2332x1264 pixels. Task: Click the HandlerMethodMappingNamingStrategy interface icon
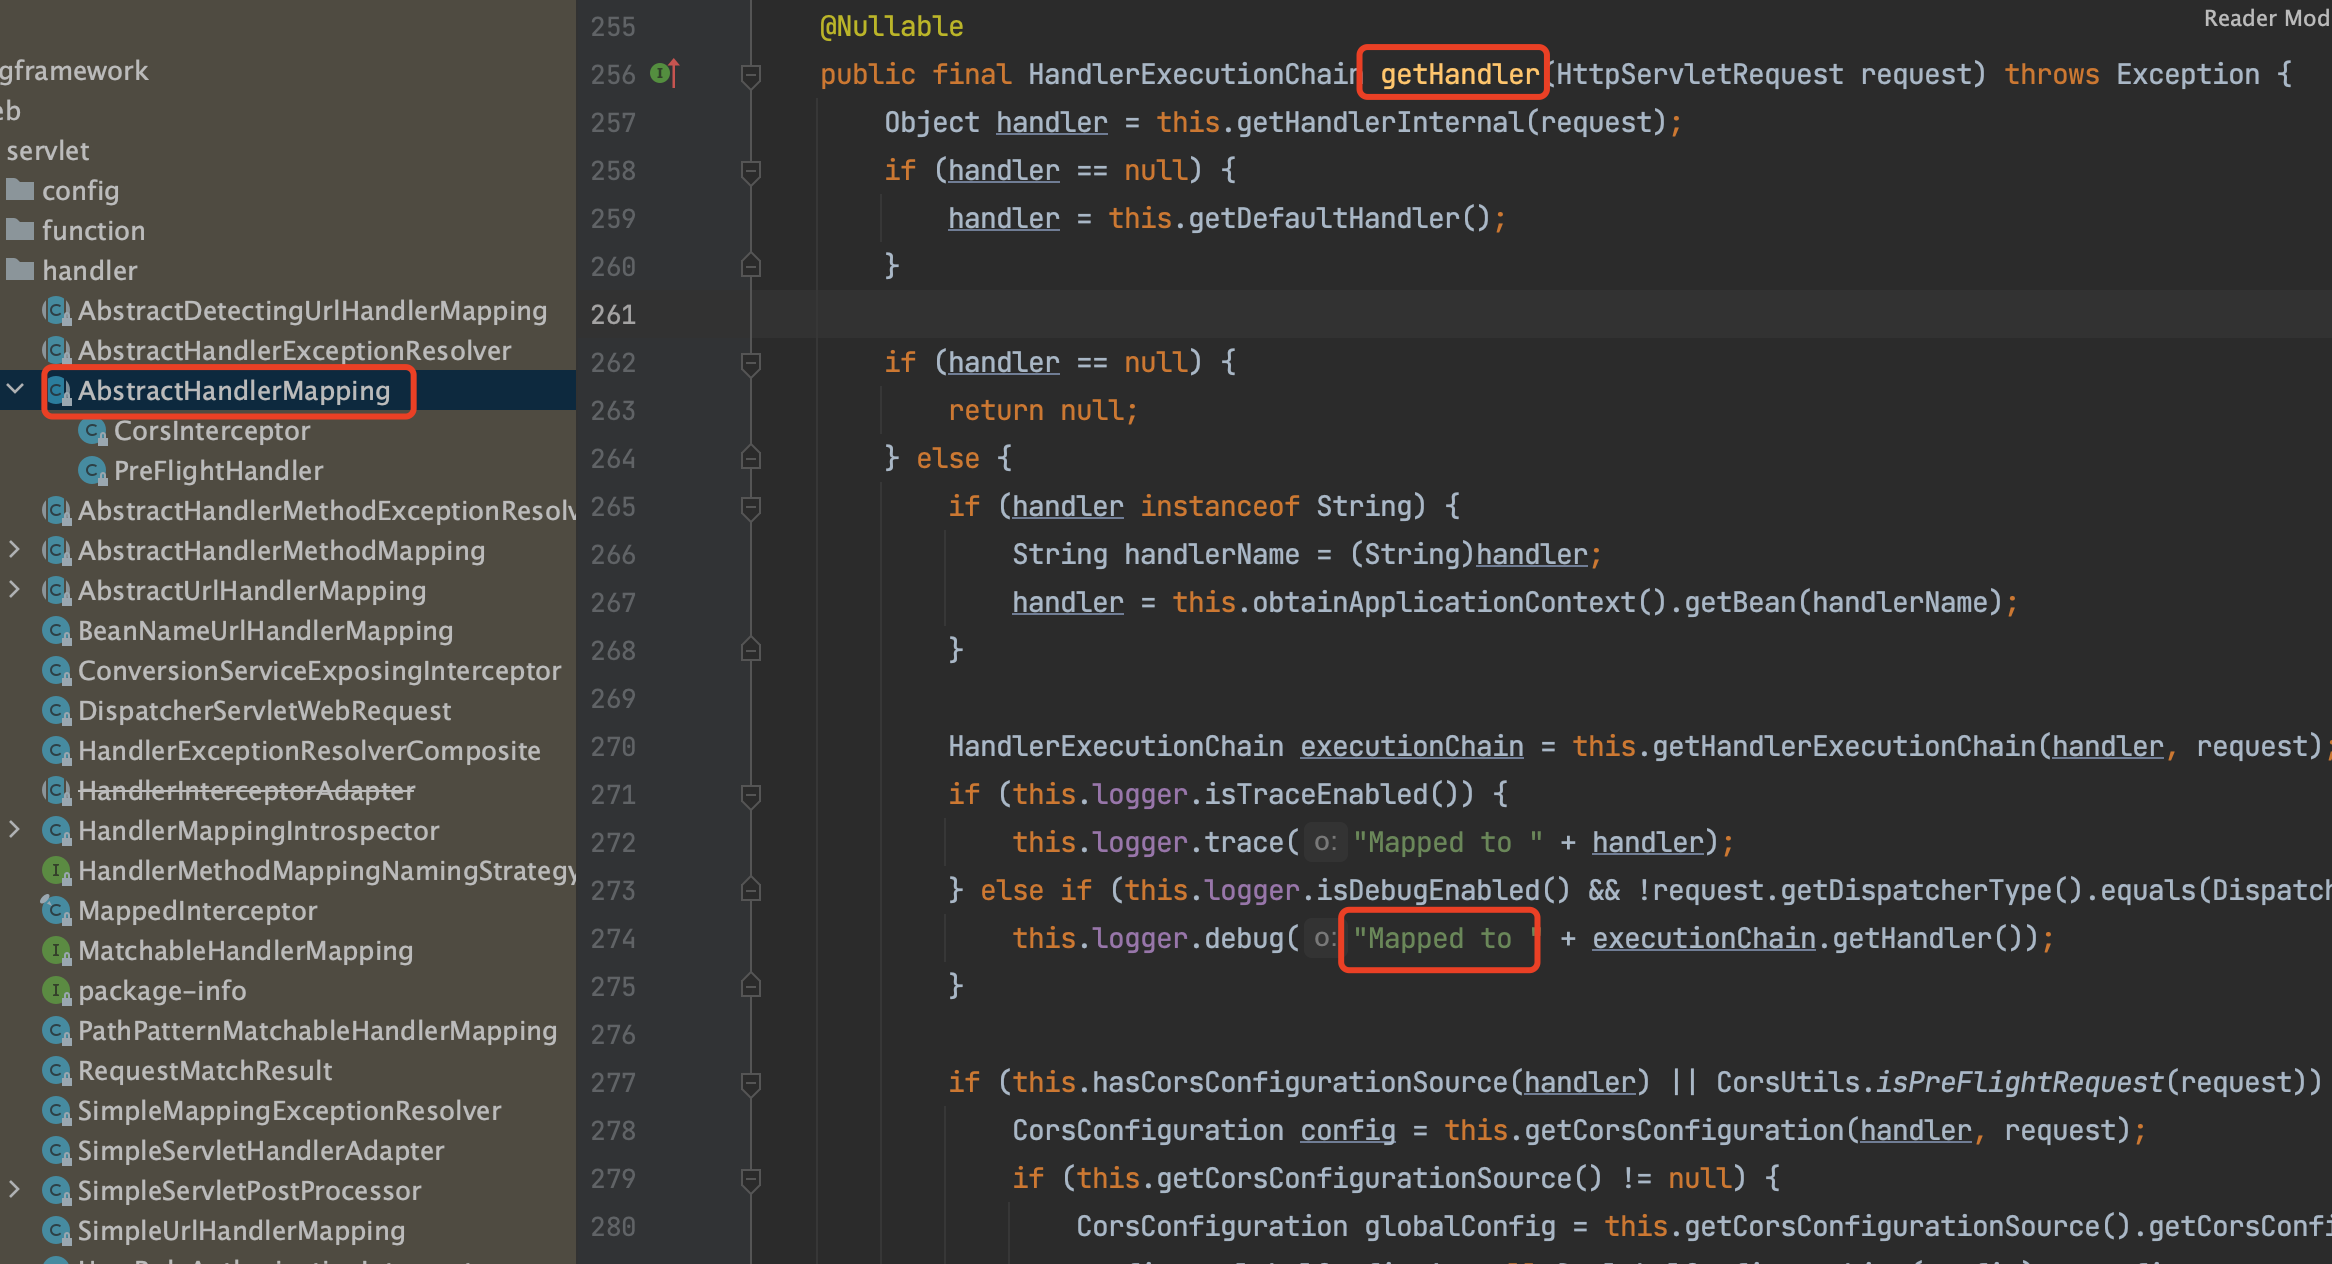pyautogui.click(x=56, y=871)
